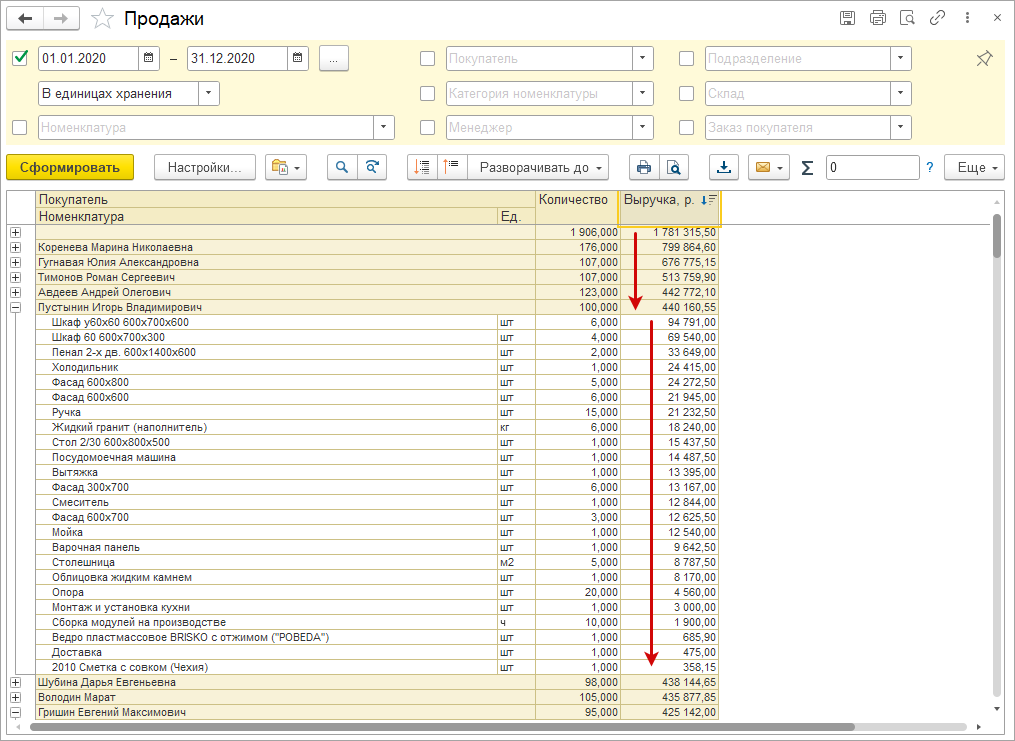
Task: Click the pin icon in the filter panel
Action: [x=984, y=59]
